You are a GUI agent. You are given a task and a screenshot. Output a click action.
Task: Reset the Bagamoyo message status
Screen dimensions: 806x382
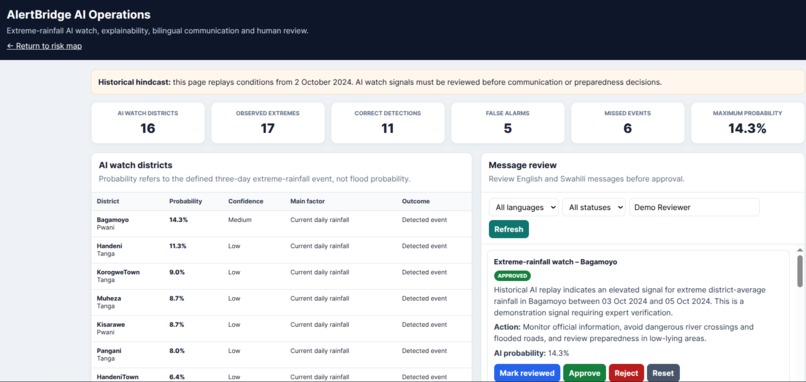[x=663, y=373]
